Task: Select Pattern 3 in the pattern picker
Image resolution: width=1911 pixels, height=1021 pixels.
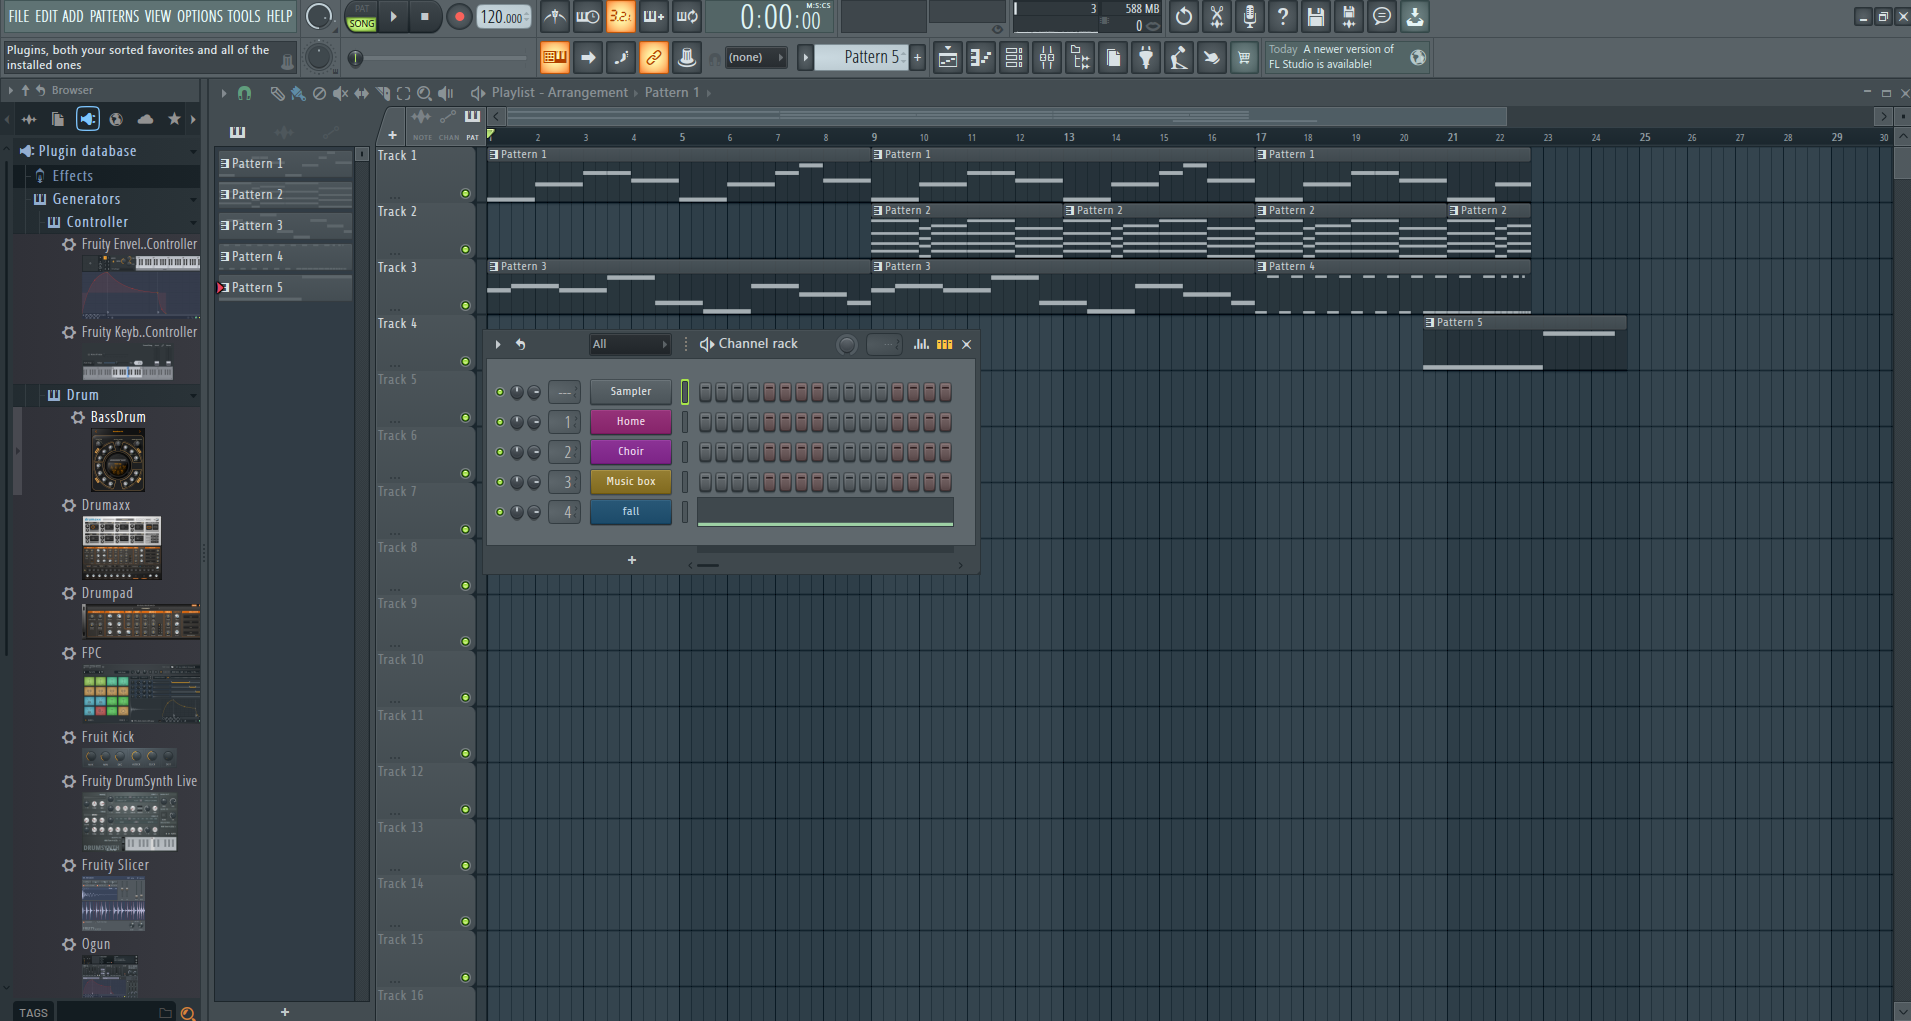Action: tap(285, 226)
